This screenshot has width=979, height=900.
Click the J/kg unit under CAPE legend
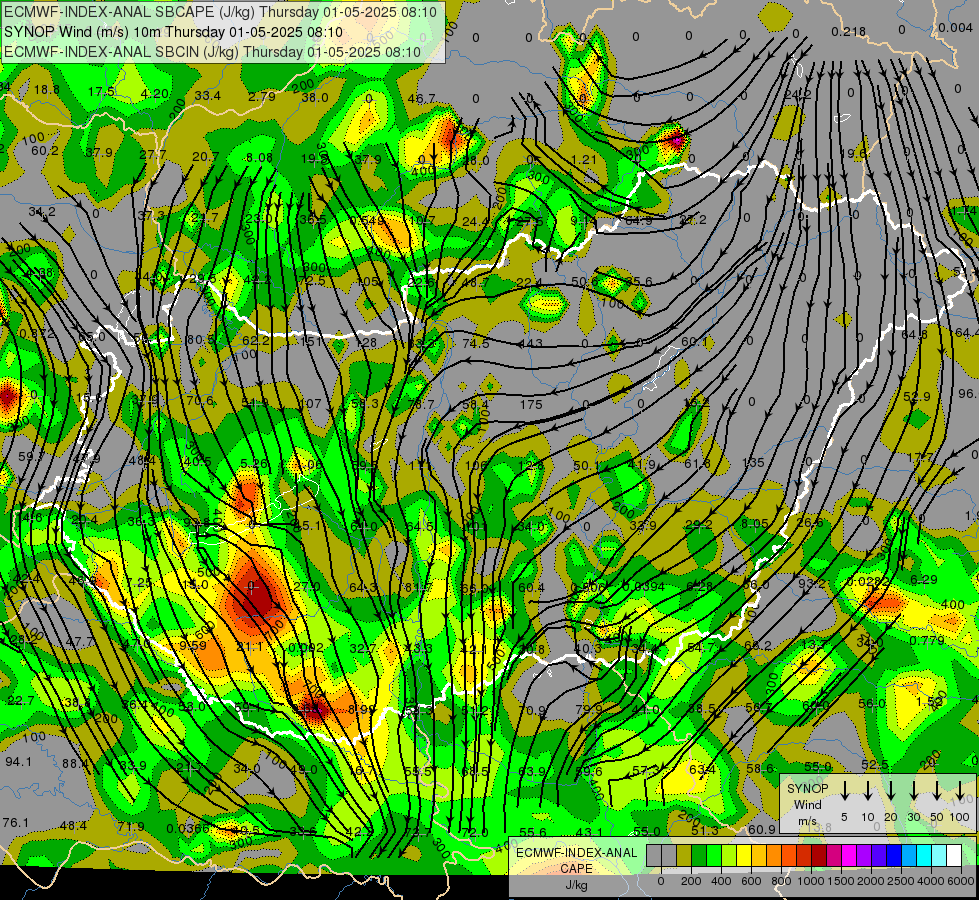[x=576, y=885]
